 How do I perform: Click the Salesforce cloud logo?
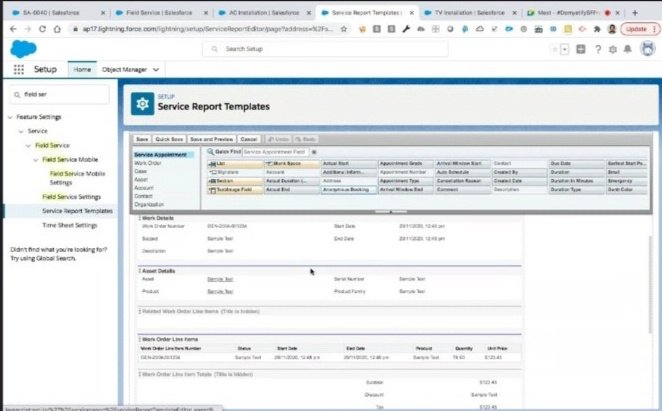tap(23, 49)
